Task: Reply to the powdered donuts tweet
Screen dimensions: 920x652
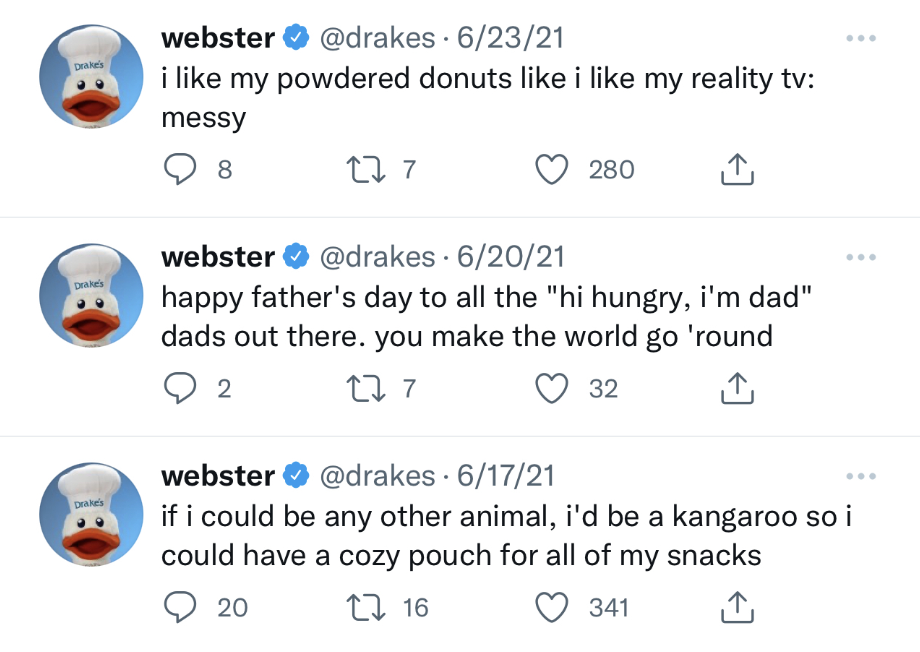Action: point(181,170)
